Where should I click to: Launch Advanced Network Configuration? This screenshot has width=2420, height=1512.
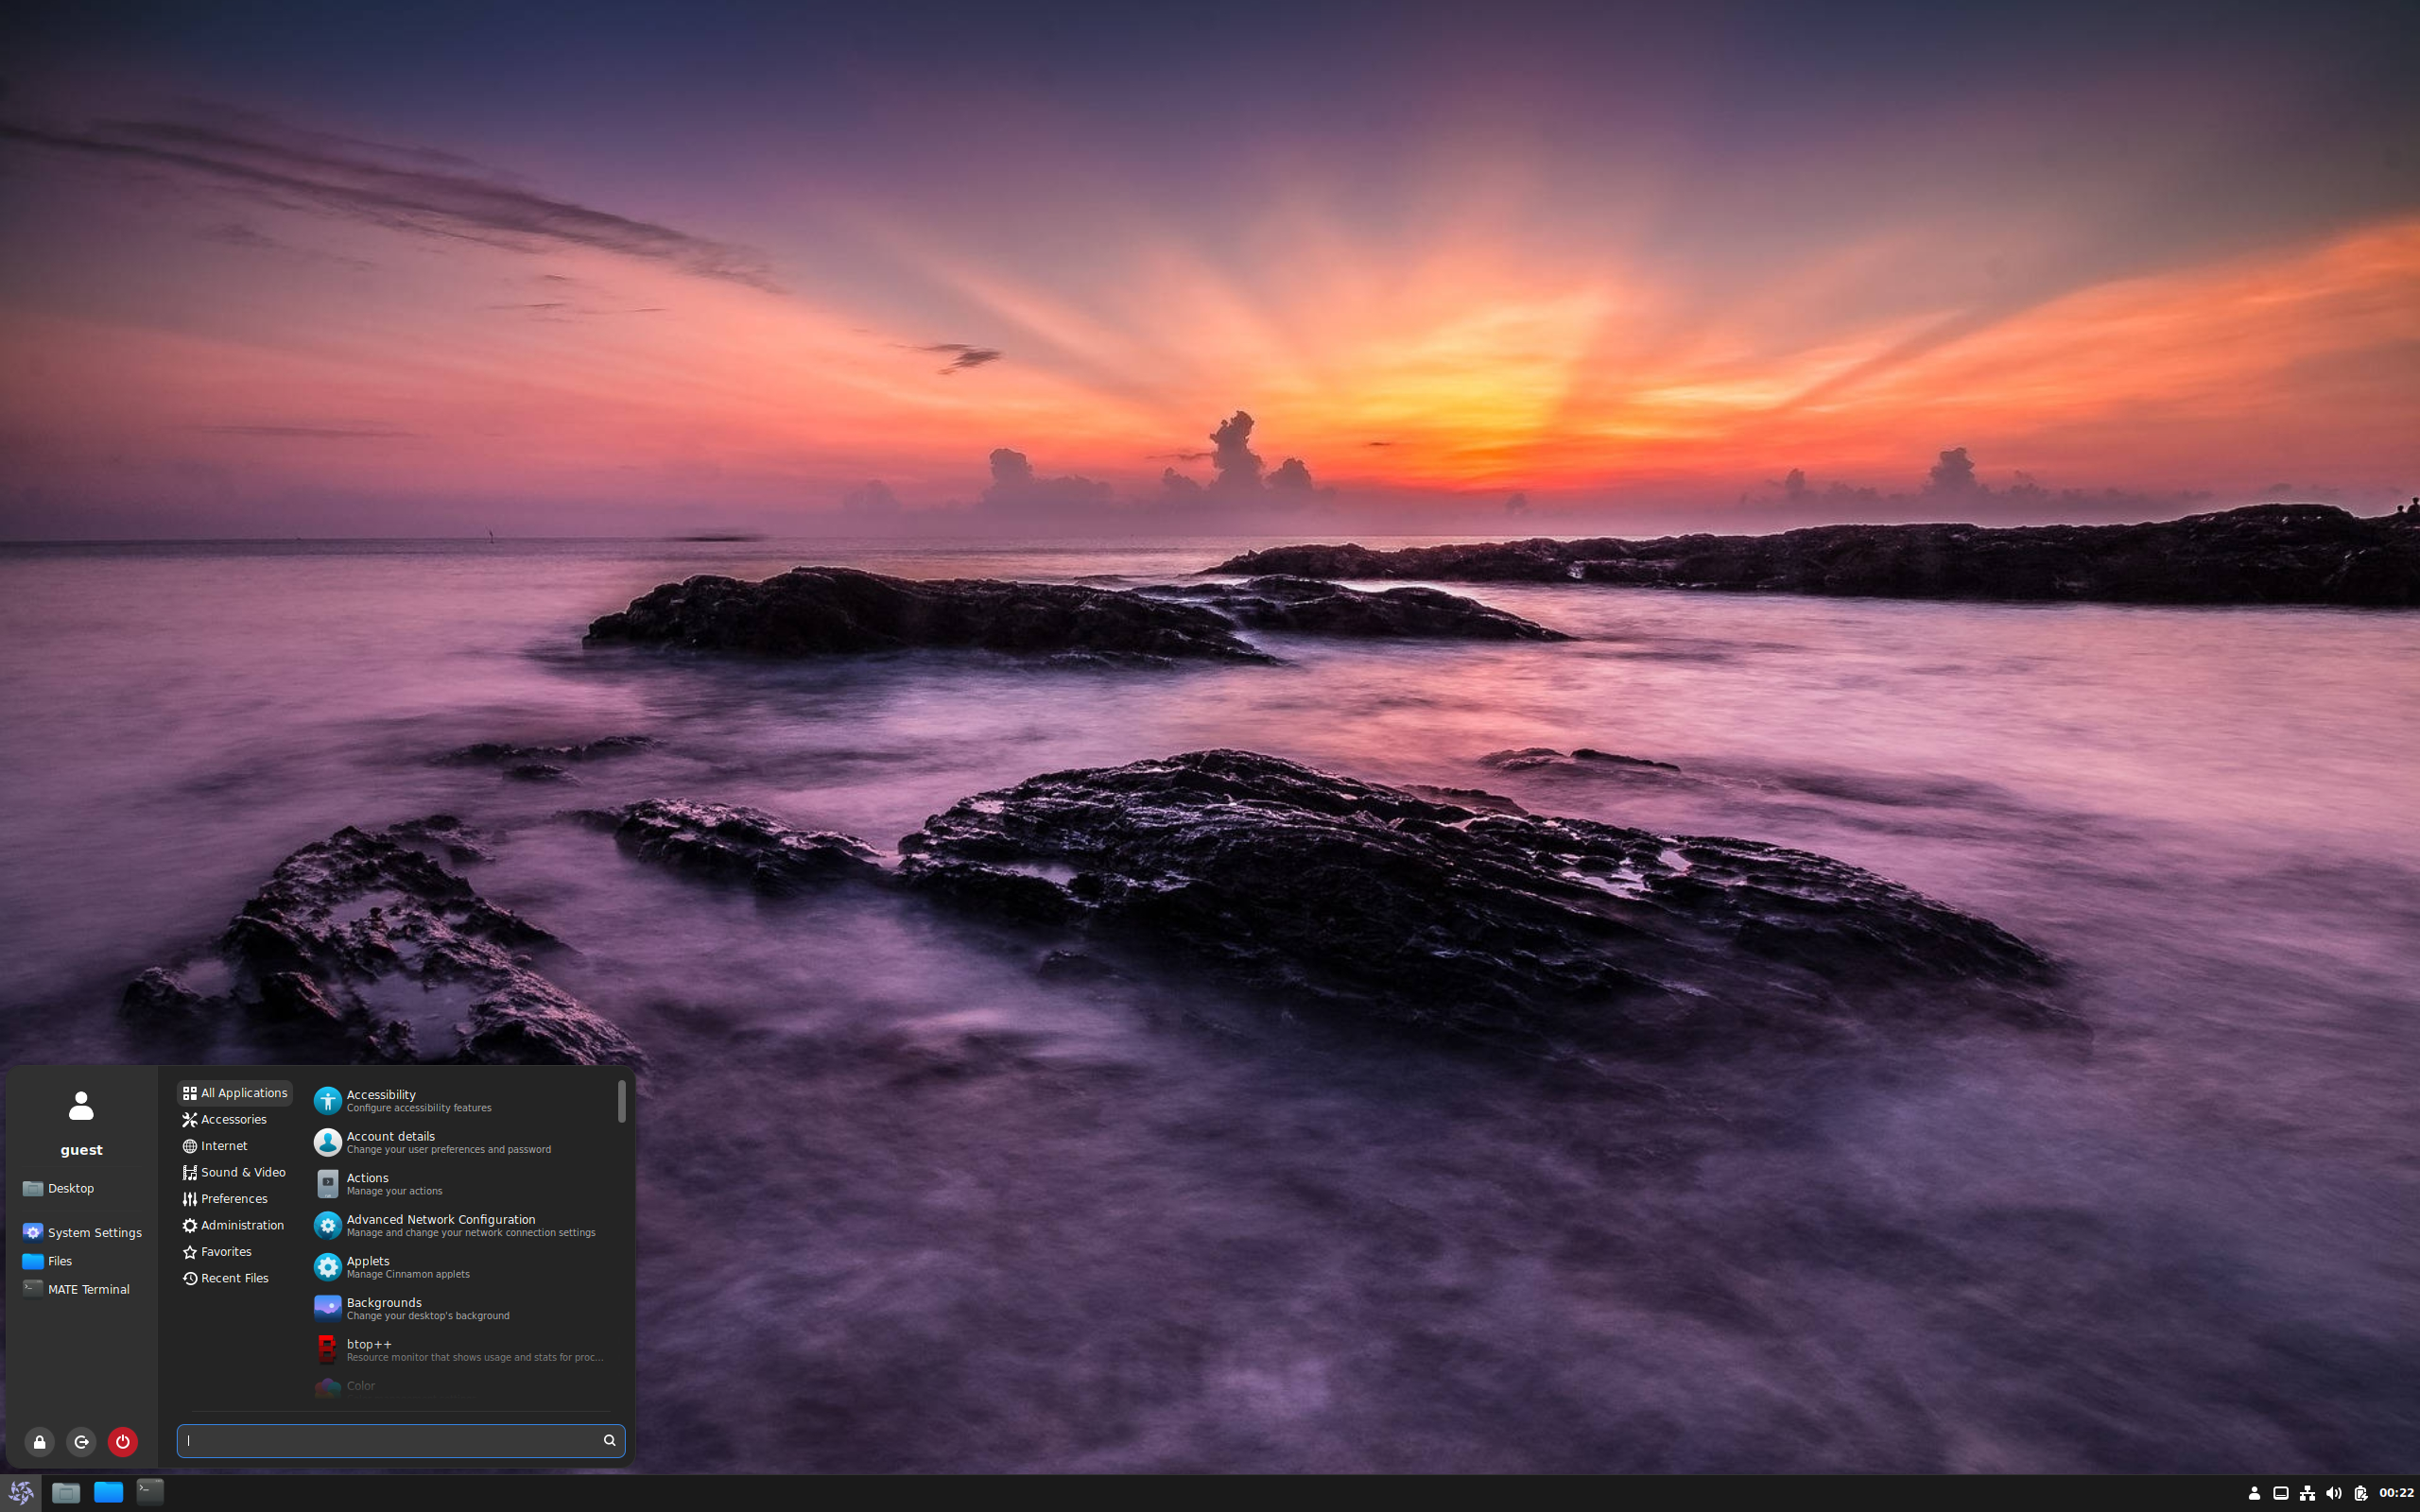pos(461,1225)
